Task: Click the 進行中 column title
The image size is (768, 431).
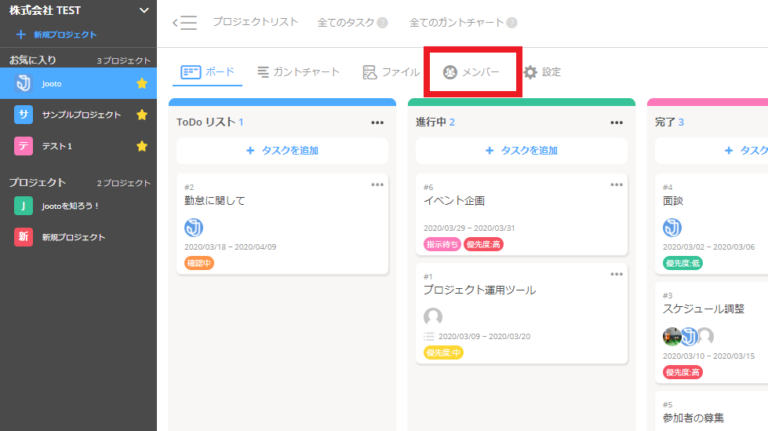Action: [x=431, y=122]
